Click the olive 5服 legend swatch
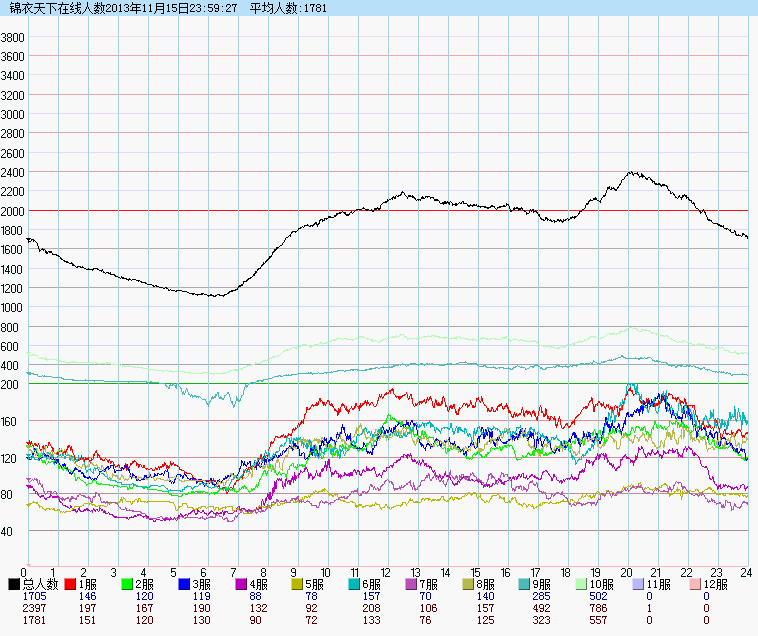Image resolution: width=758 pixels, height=636 pixels. [x=299, y=583]
